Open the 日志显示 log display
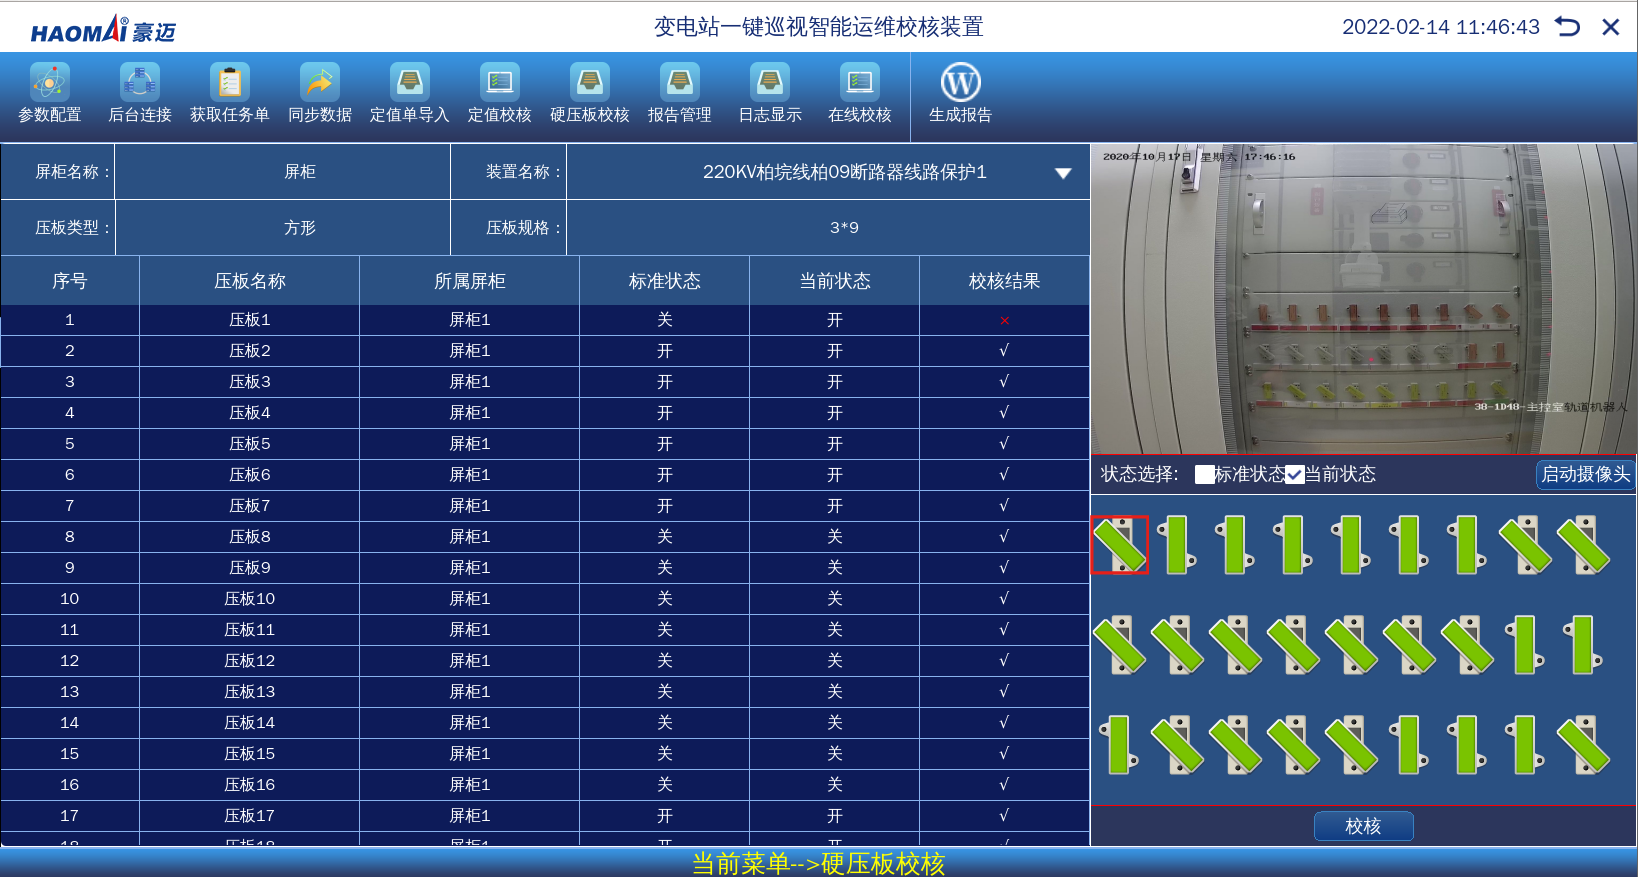This screenshot has width=1638, height=877. [x=769, y=84]
